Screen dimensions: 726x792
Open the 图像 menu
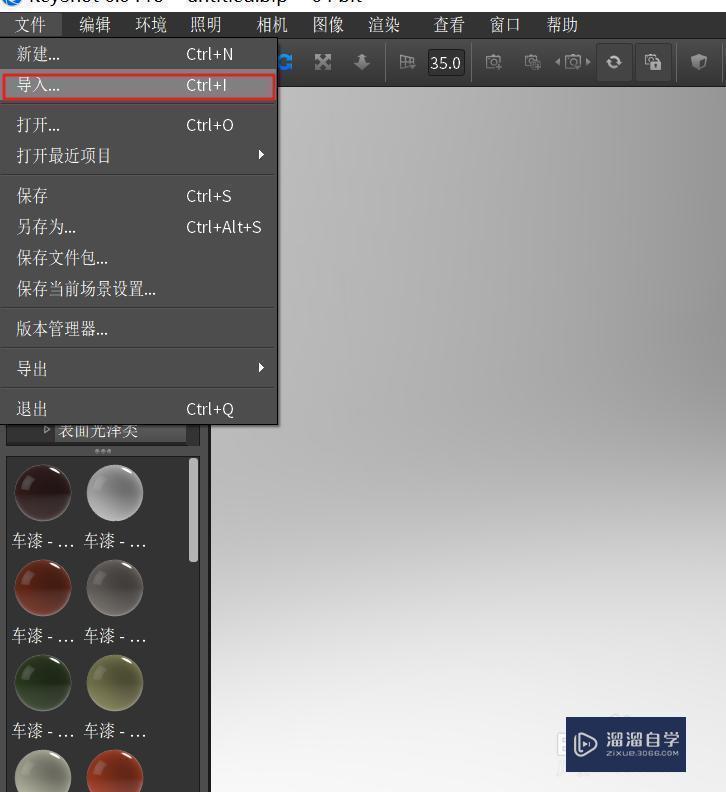(x=328, y=25)
